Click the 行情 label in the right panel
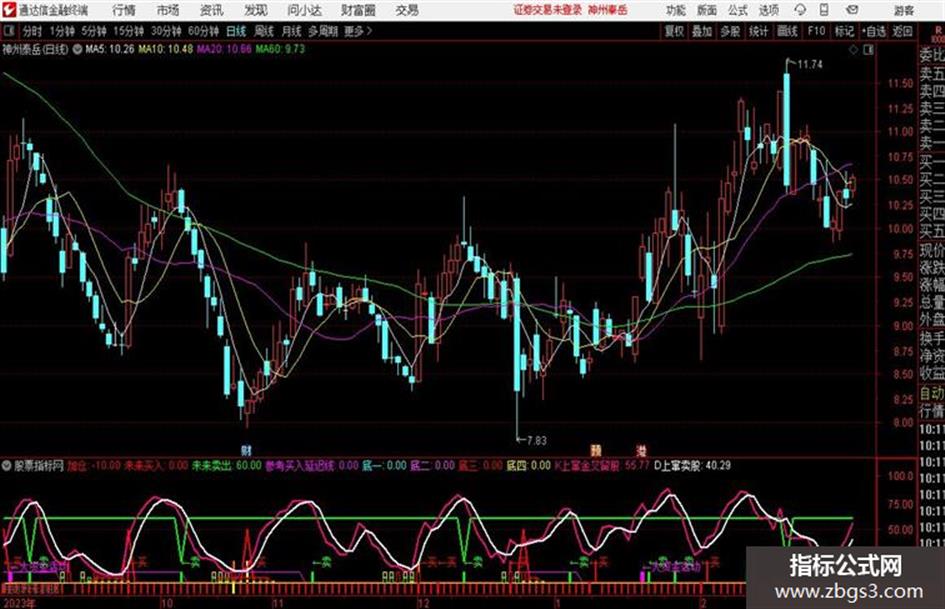This screenshot has width=945, height=609. click(932, 412)
